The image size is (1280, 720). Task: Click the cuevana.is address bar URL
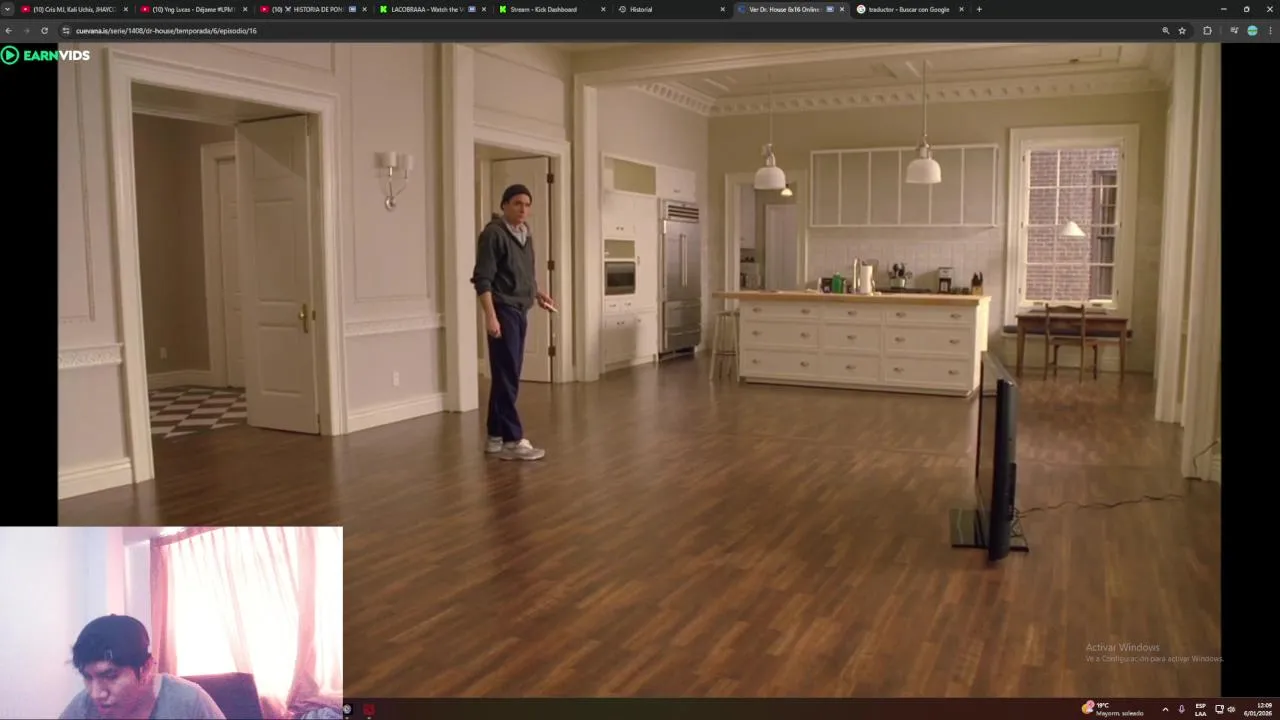pyautogui.click(x=166, y=31)
